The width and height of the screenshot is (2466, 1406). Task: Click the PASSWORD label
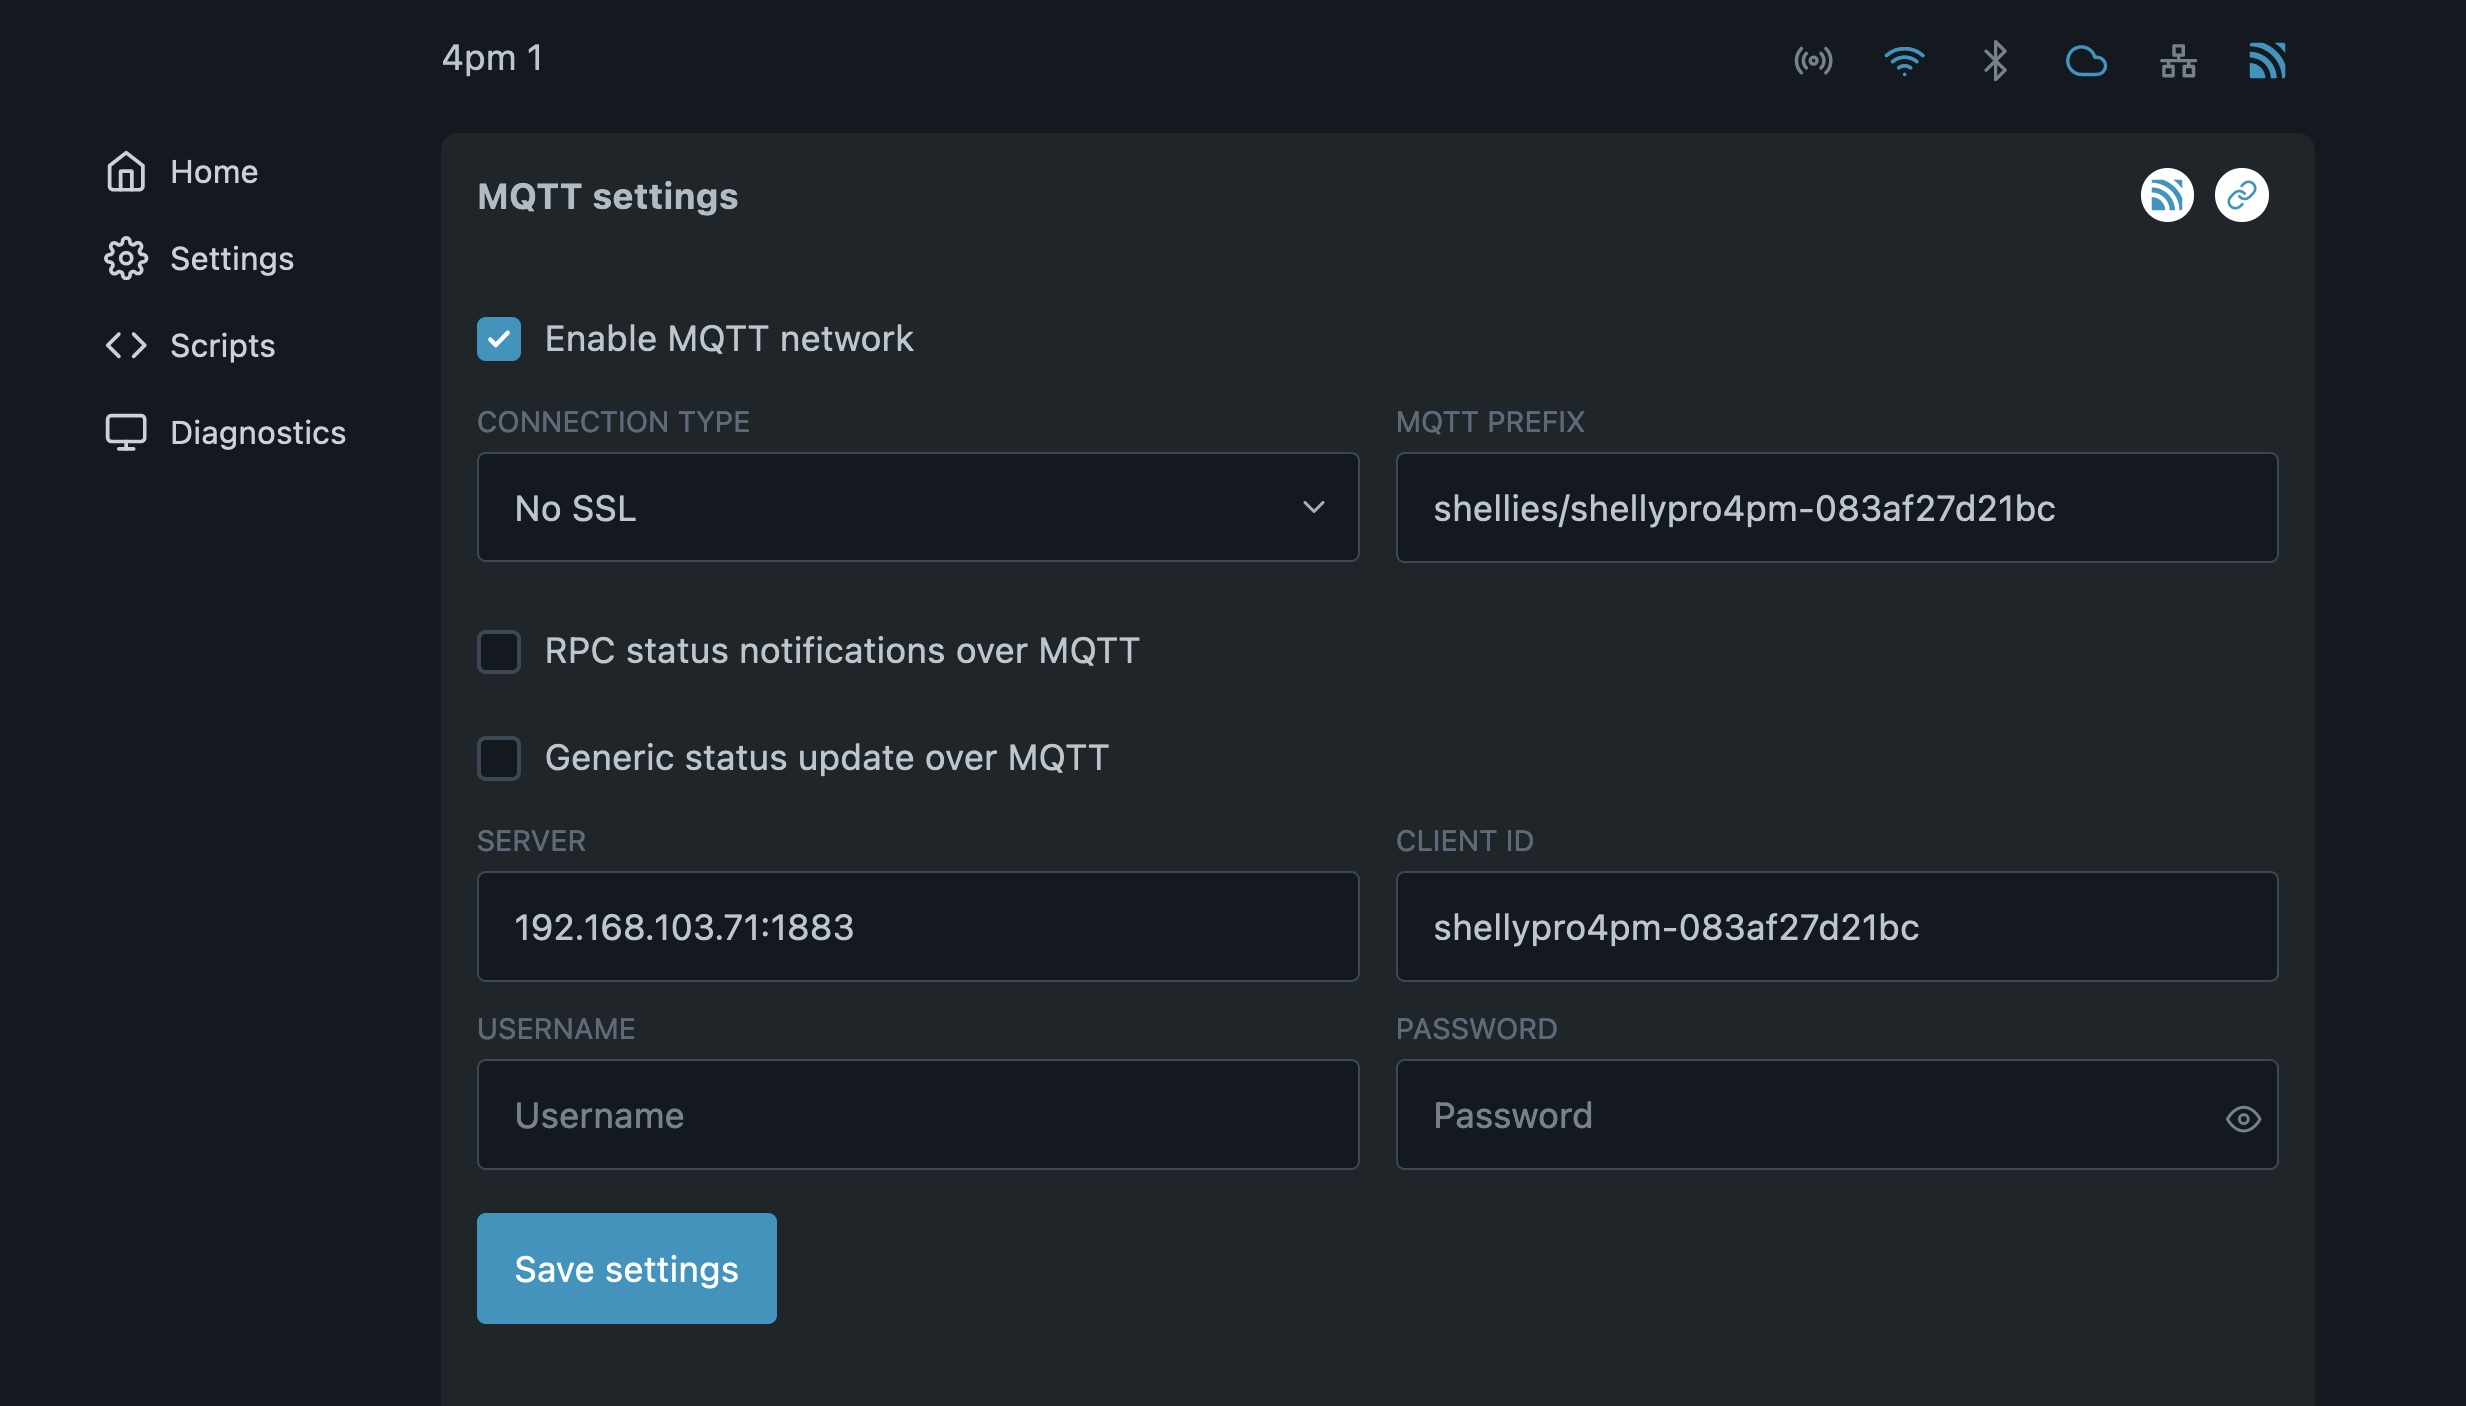pyautogui.click(x=1476, y=1028)
